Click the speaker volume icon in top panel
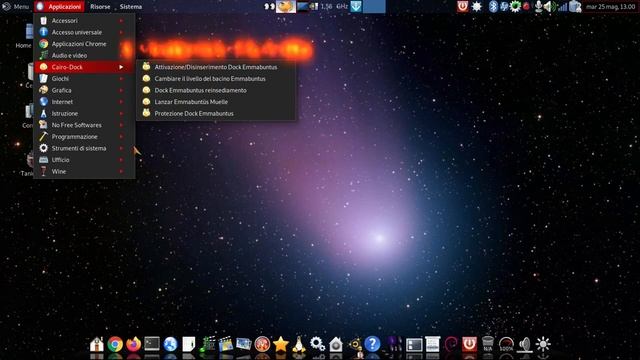This screenshot has height=360, width=640. click(549, 6)
